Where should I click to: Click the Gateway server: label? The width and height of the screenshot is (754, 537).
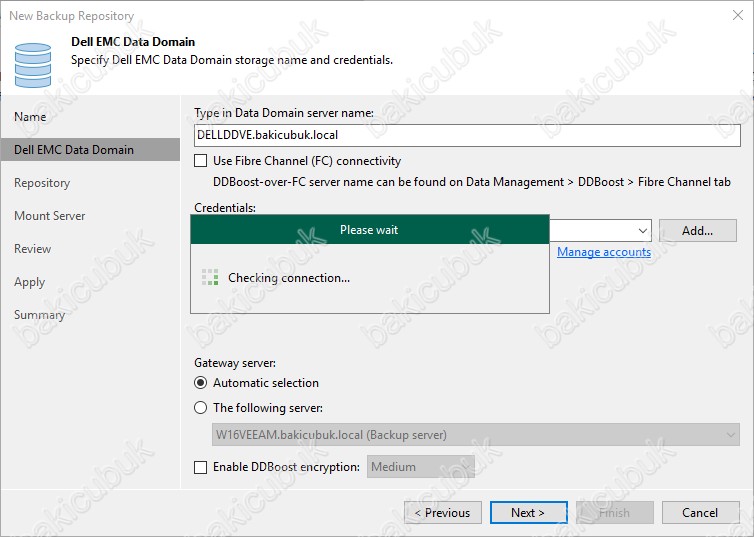tap(235, 363)
